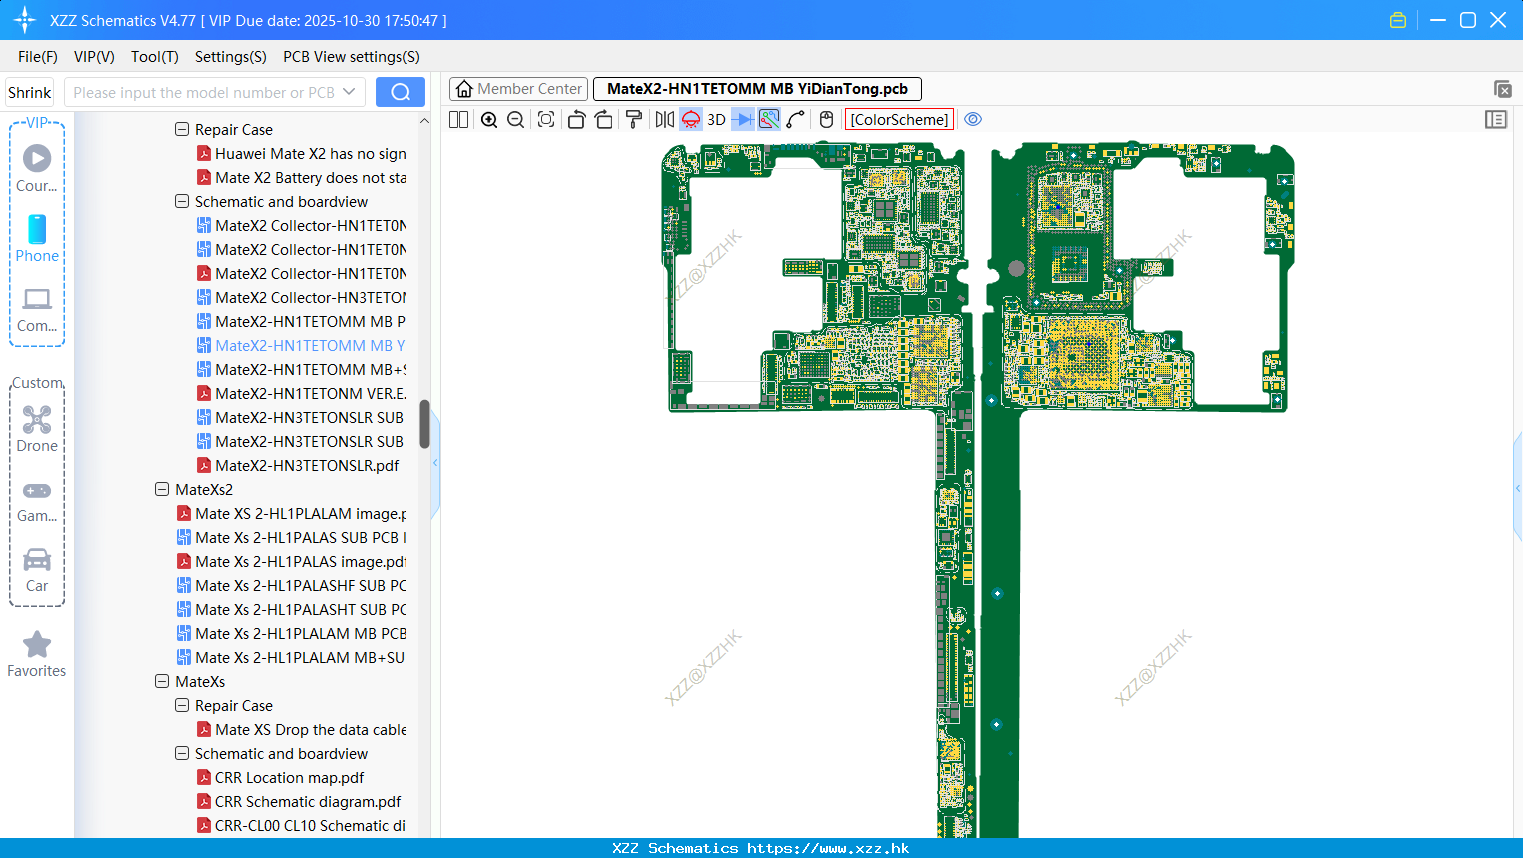Toggle the diode mode icon
This screenshot has width=1523, height=858.
(743, 119)
